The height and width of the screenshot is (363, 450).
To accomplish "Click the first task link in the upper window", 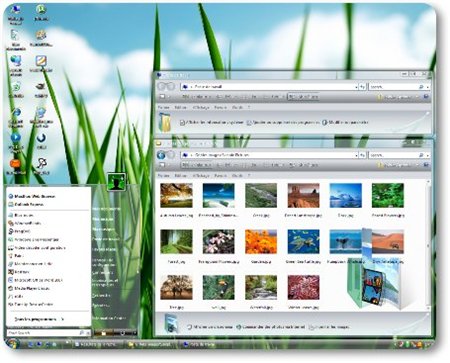I will tap(212, 123).
